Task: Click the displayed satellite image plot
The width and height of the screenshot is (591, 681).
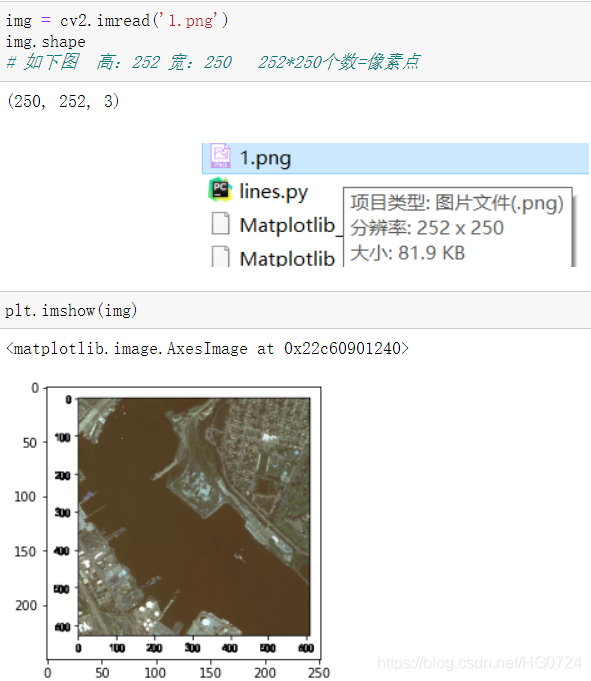Action: (x=194, y=516)
